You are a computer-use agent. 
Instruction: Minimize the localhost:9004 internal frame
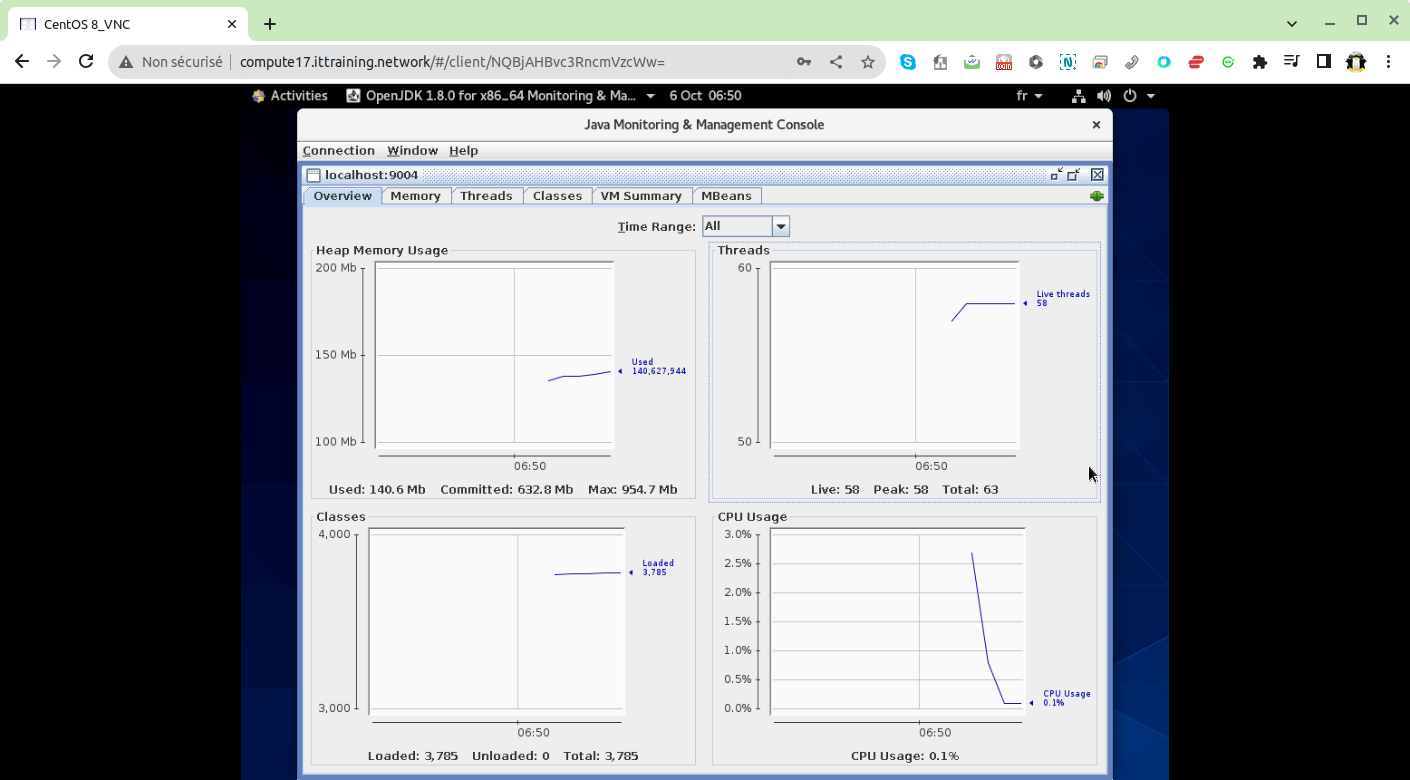click(1056, 175)
